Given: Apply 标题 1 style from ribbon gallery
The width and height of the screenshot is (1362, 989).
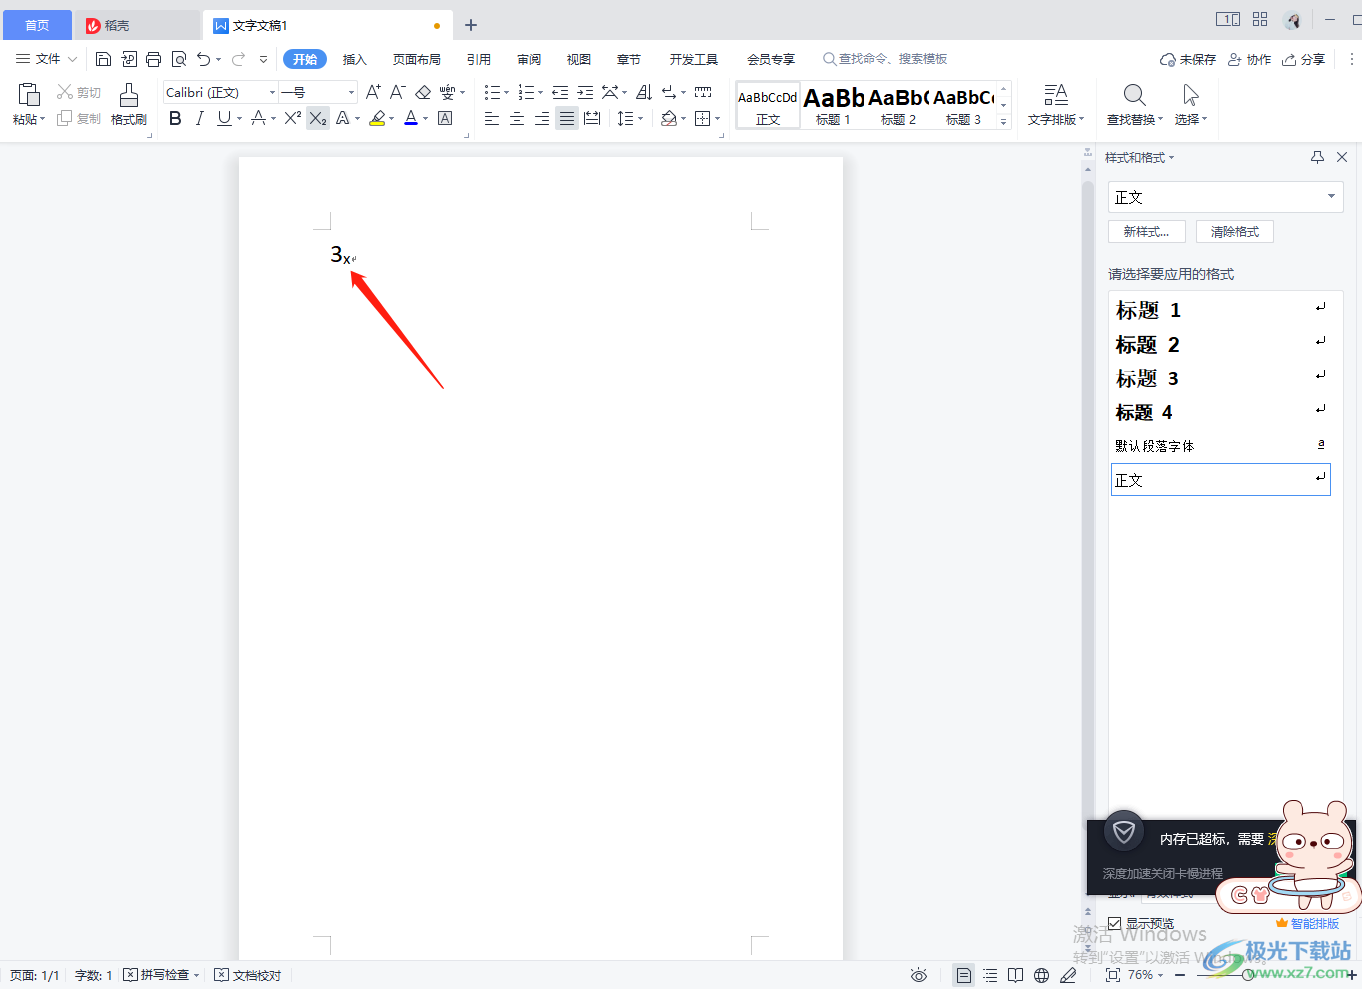Looking at the screenshot, I should tap(833, 105).
